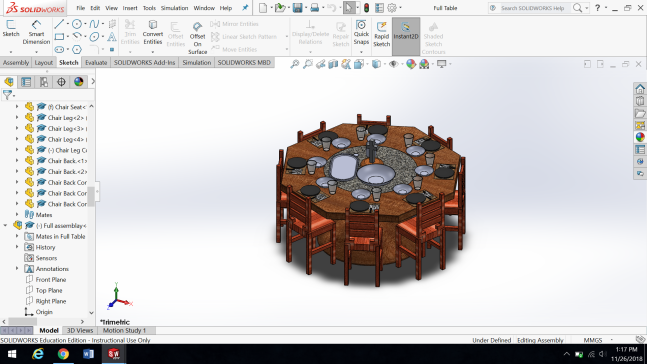Click the Save icon in toolbar
This screenshot has height=364, width=647.
pos(297,7)
